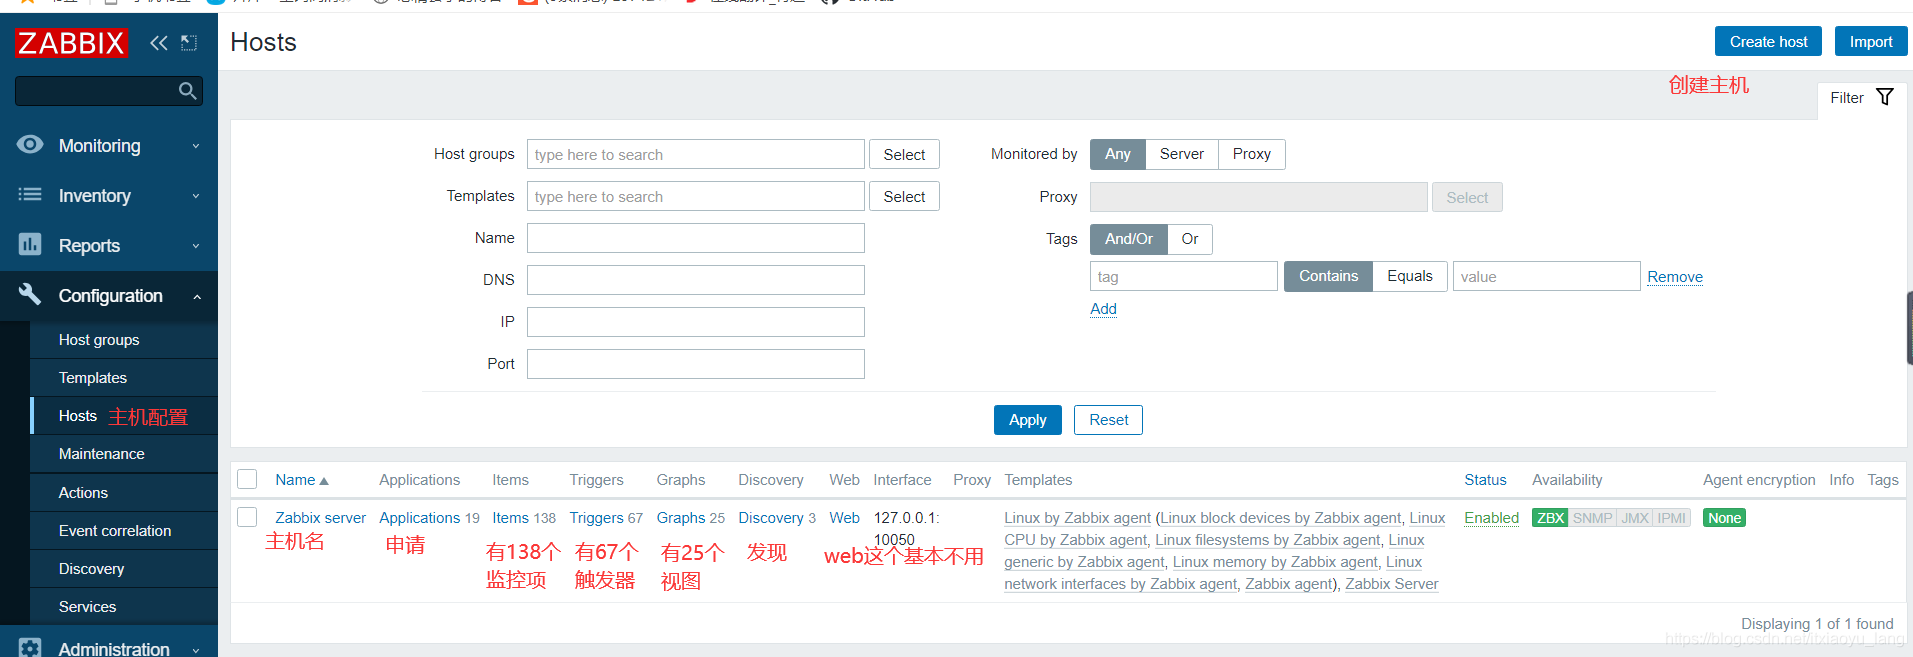1913x657 pixels.
Task: Click the Reset filter button
Action: pos(1108,420)
